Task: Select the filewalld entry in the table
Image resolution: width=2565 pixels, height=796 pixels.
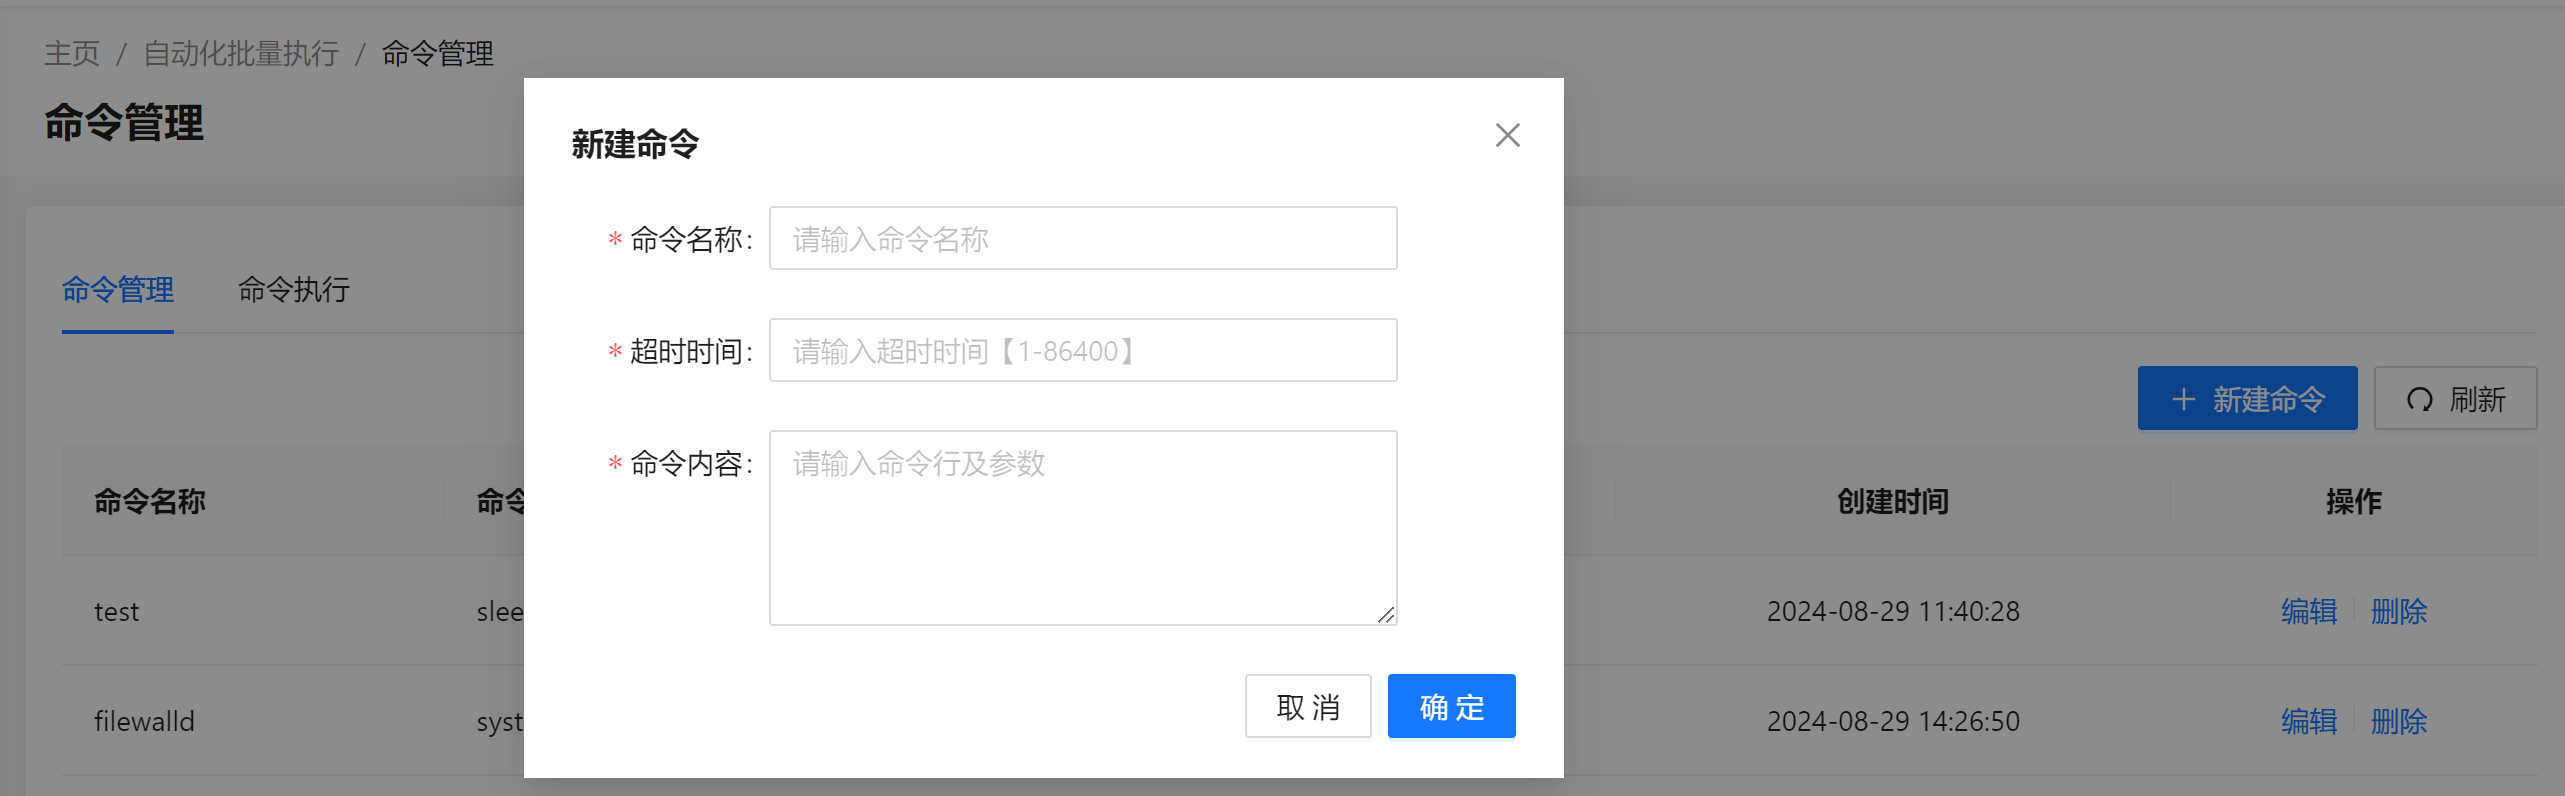Action: [x=145, y=721]
